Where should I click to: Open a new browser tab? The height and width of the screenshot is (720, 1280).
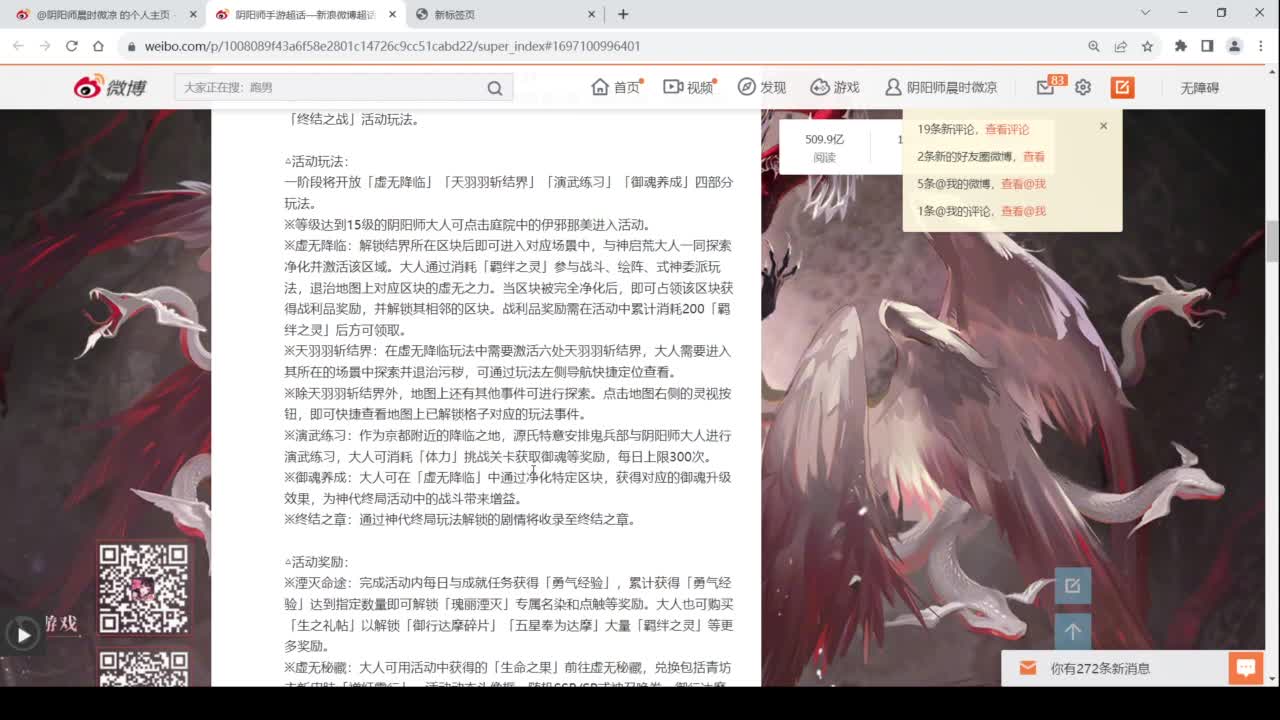[623, 14]
